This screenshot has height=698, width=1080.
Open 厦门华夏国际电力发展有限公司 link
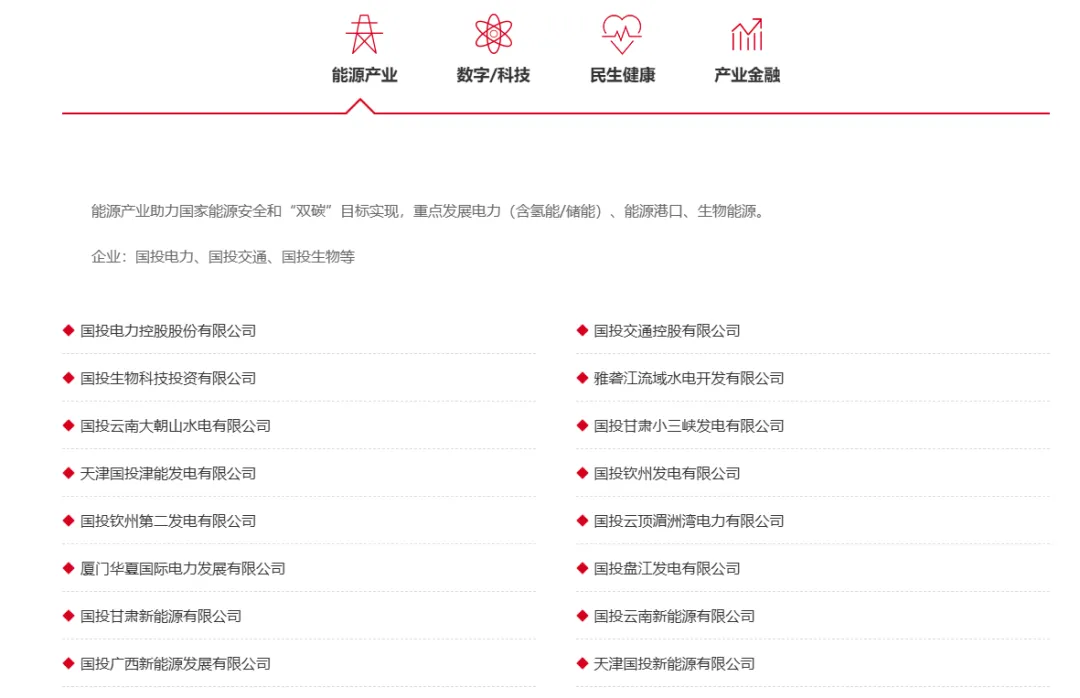183,568
